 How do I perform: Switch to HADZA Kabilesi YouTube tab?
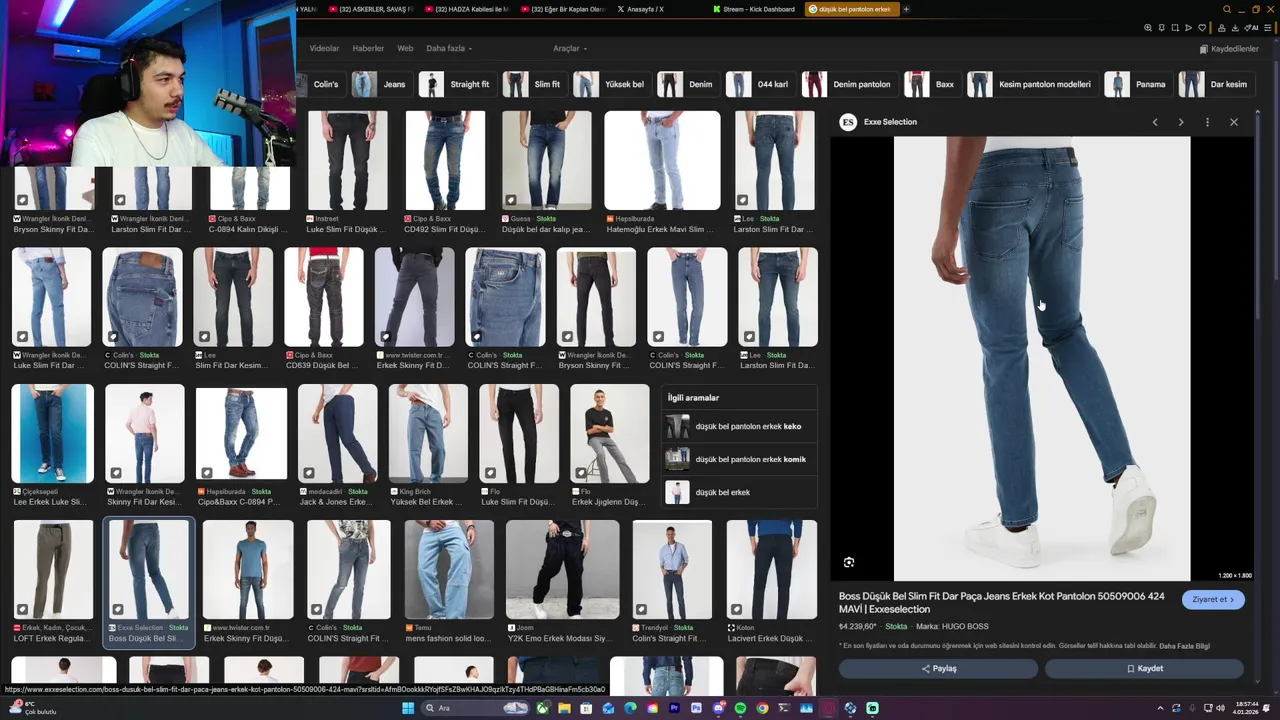(467, 9)
